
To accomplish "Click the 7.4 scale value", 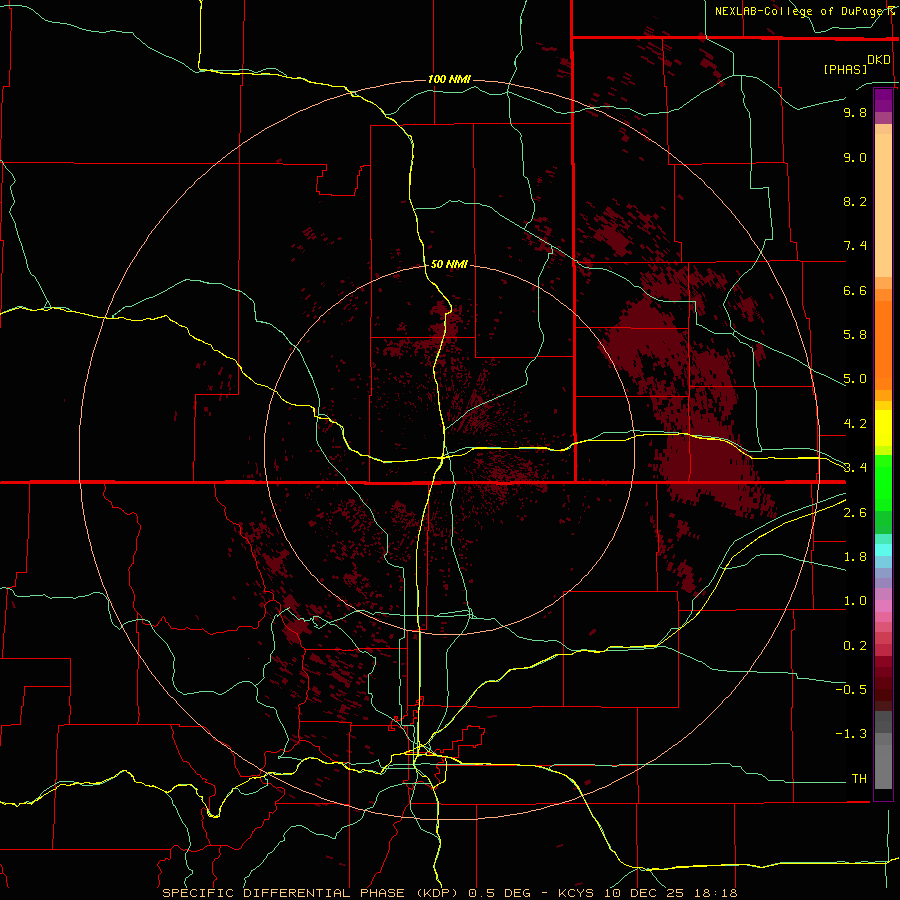I will (x=855, y=246).
